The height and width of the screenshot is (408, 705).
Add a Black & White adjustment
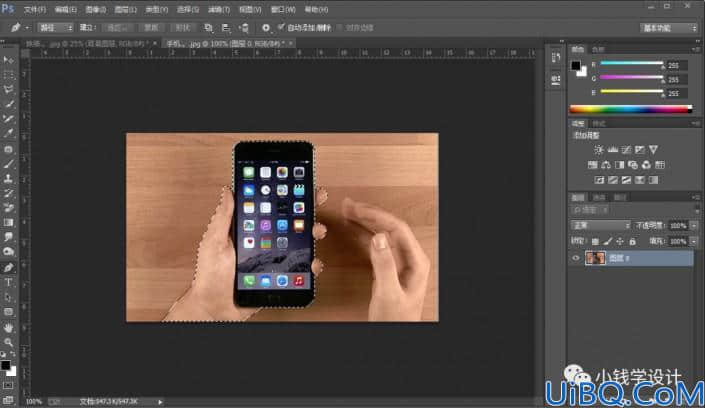click(x=620, y=165)
